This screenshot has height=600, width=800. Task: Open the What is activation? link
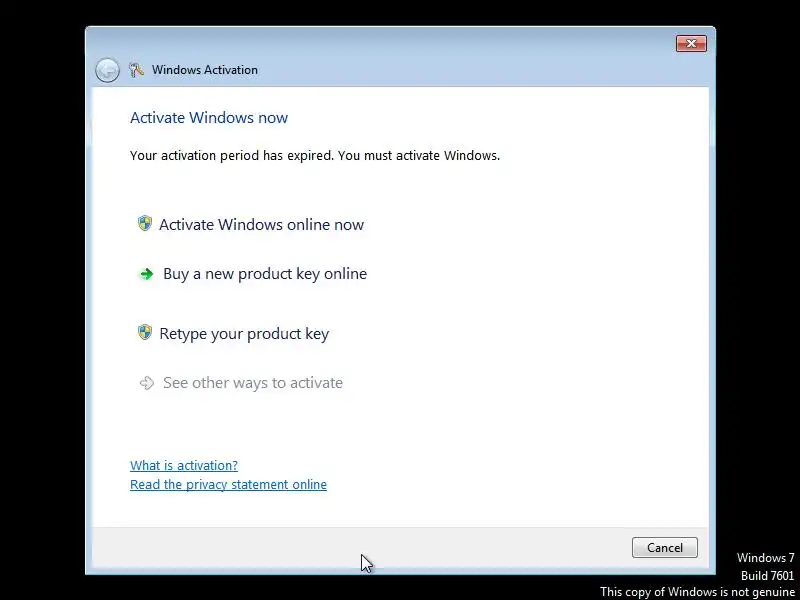click(x=184, y=465)
